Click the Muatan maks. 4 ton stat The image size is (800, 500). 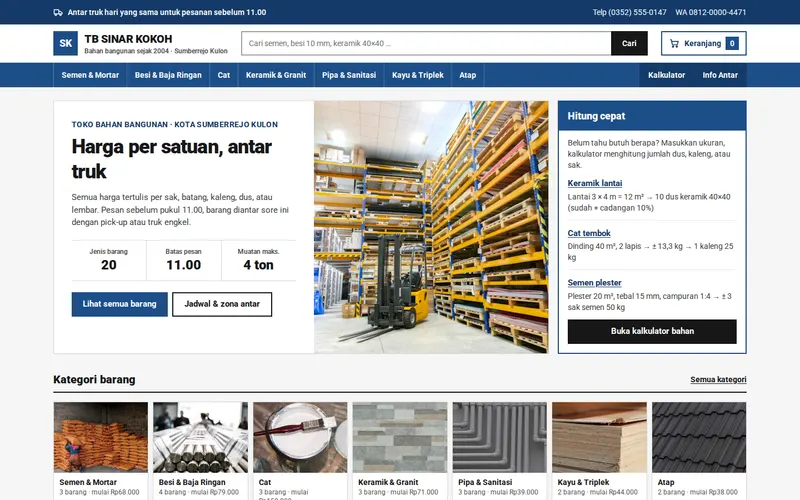(259, 260)
